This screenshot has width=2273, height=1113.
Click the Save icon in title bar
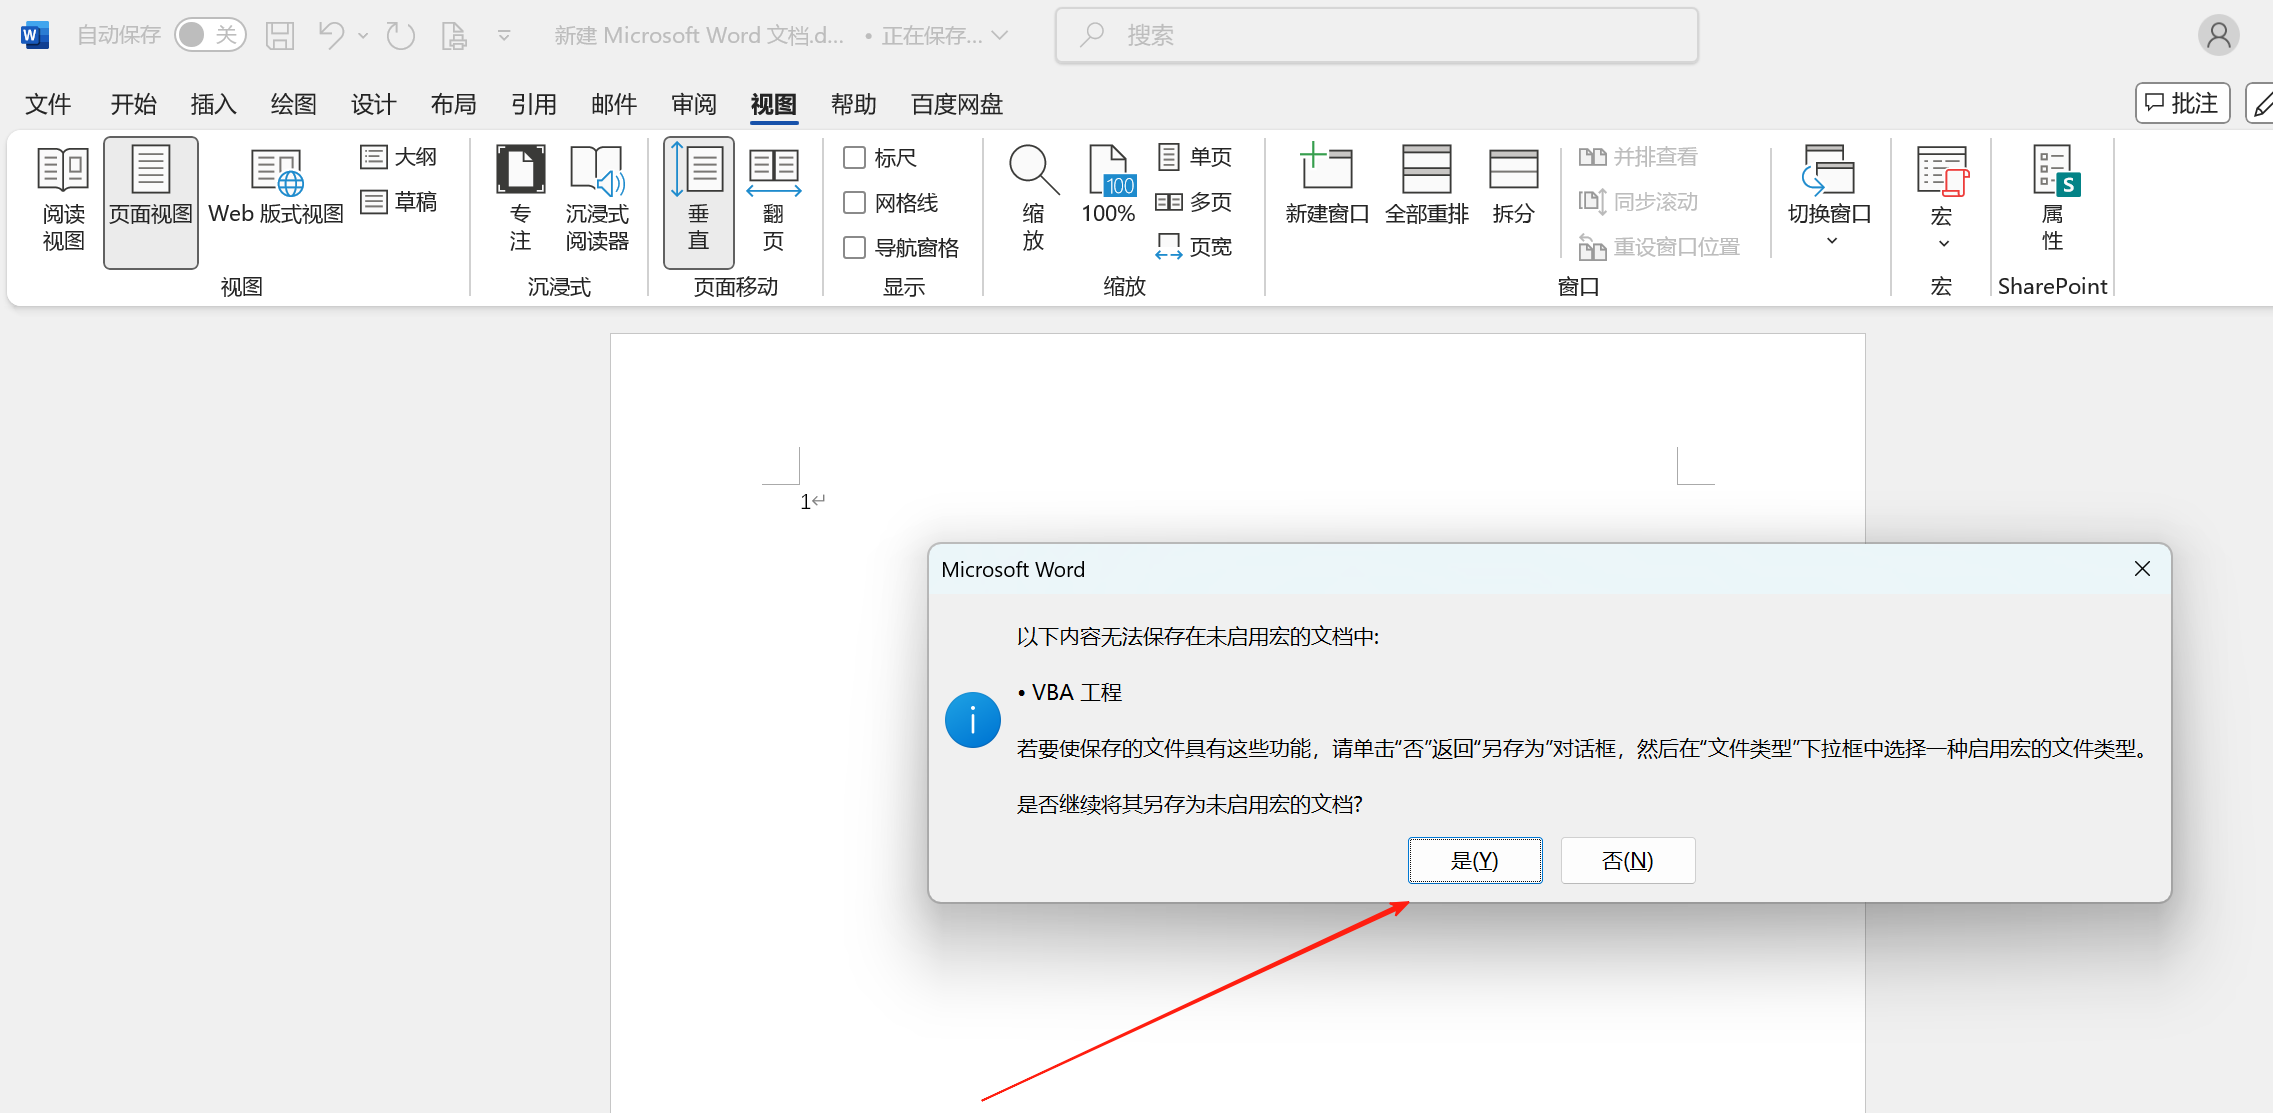point(280,36)
